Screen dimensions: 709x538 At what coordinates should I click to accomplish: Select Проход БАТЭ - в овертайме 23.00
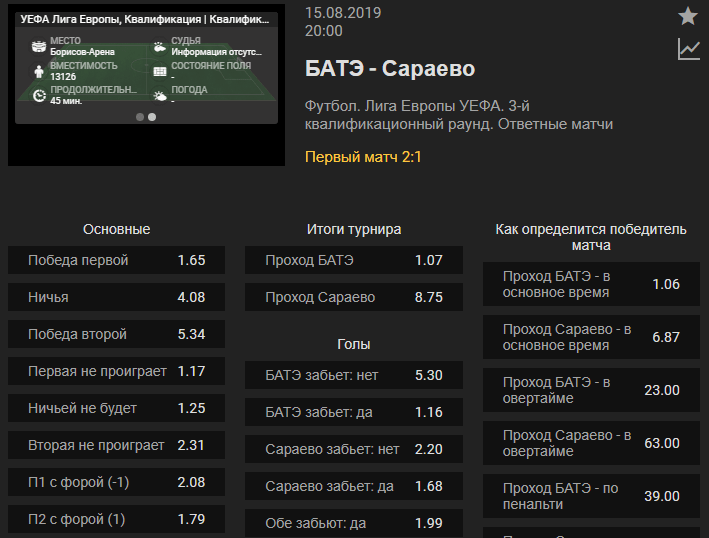point(591,390)
